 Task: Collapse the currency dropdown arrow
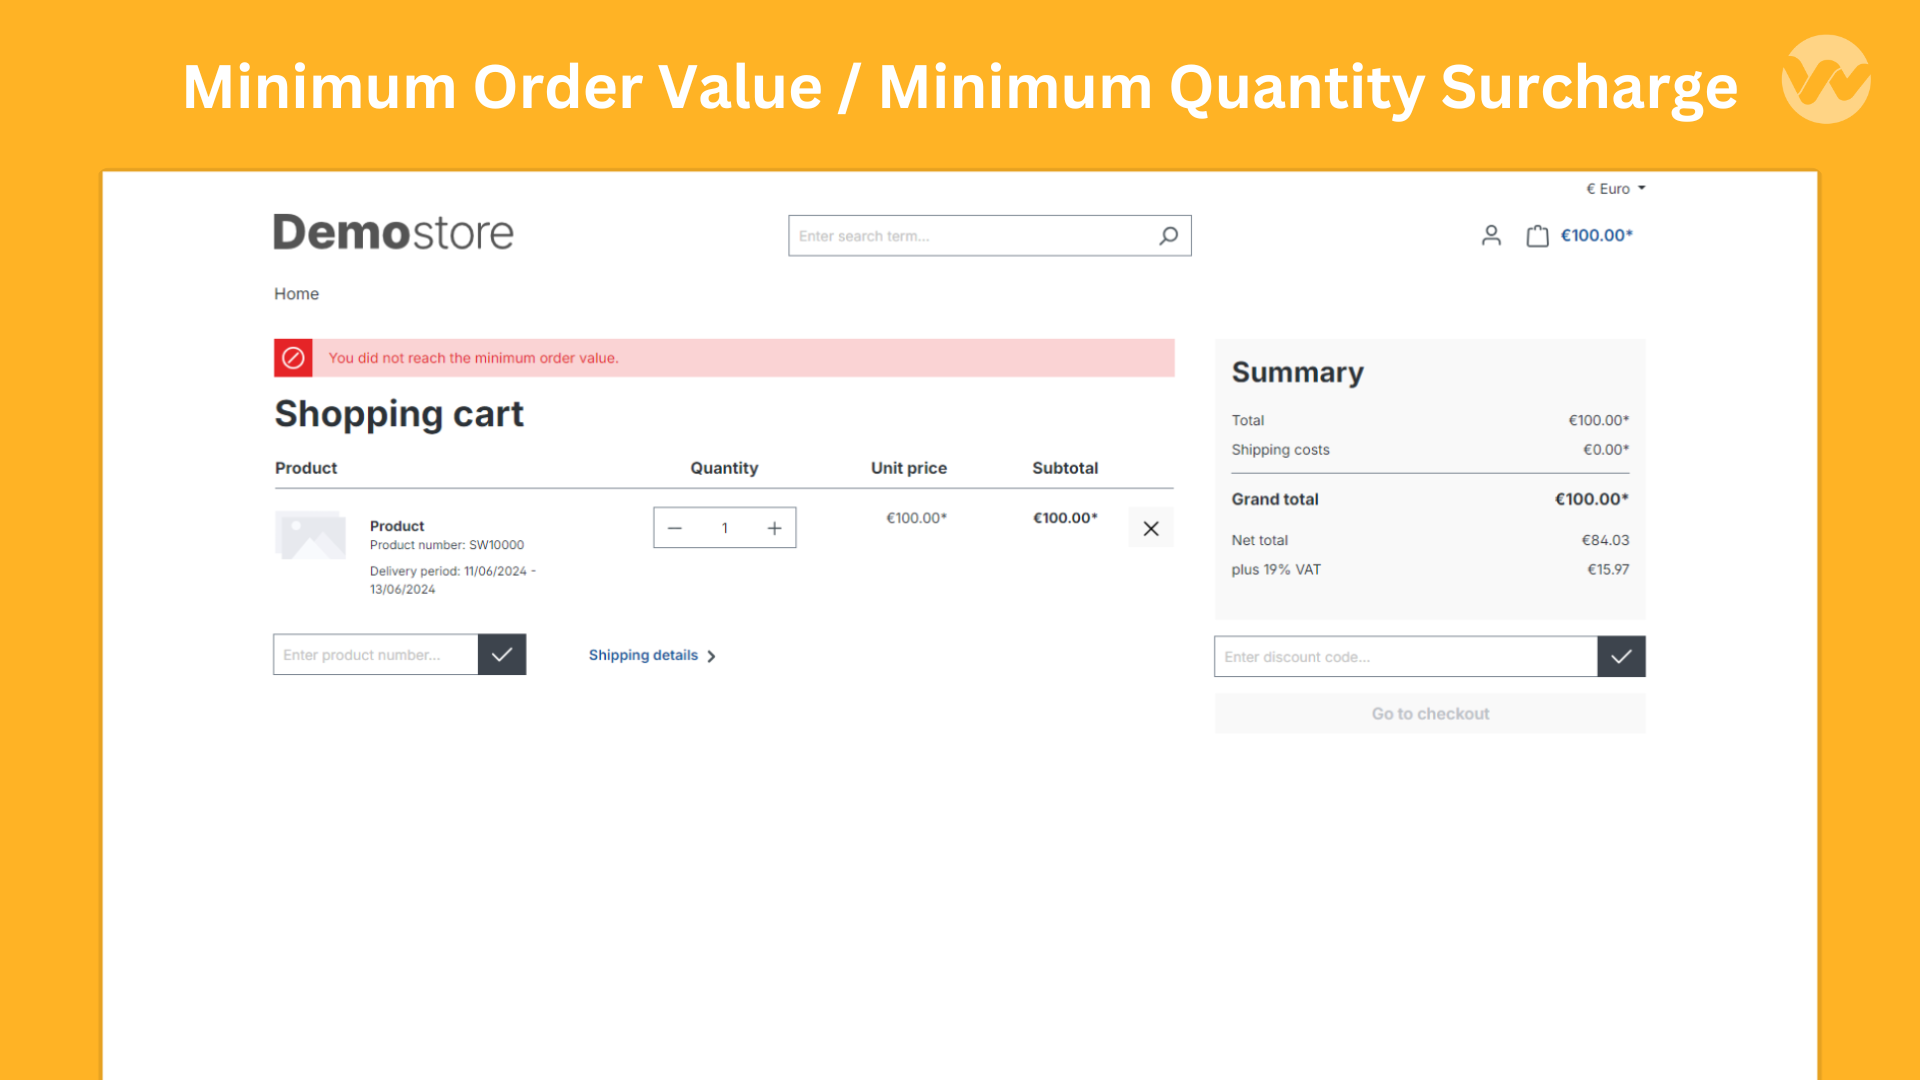(1643, 188)
